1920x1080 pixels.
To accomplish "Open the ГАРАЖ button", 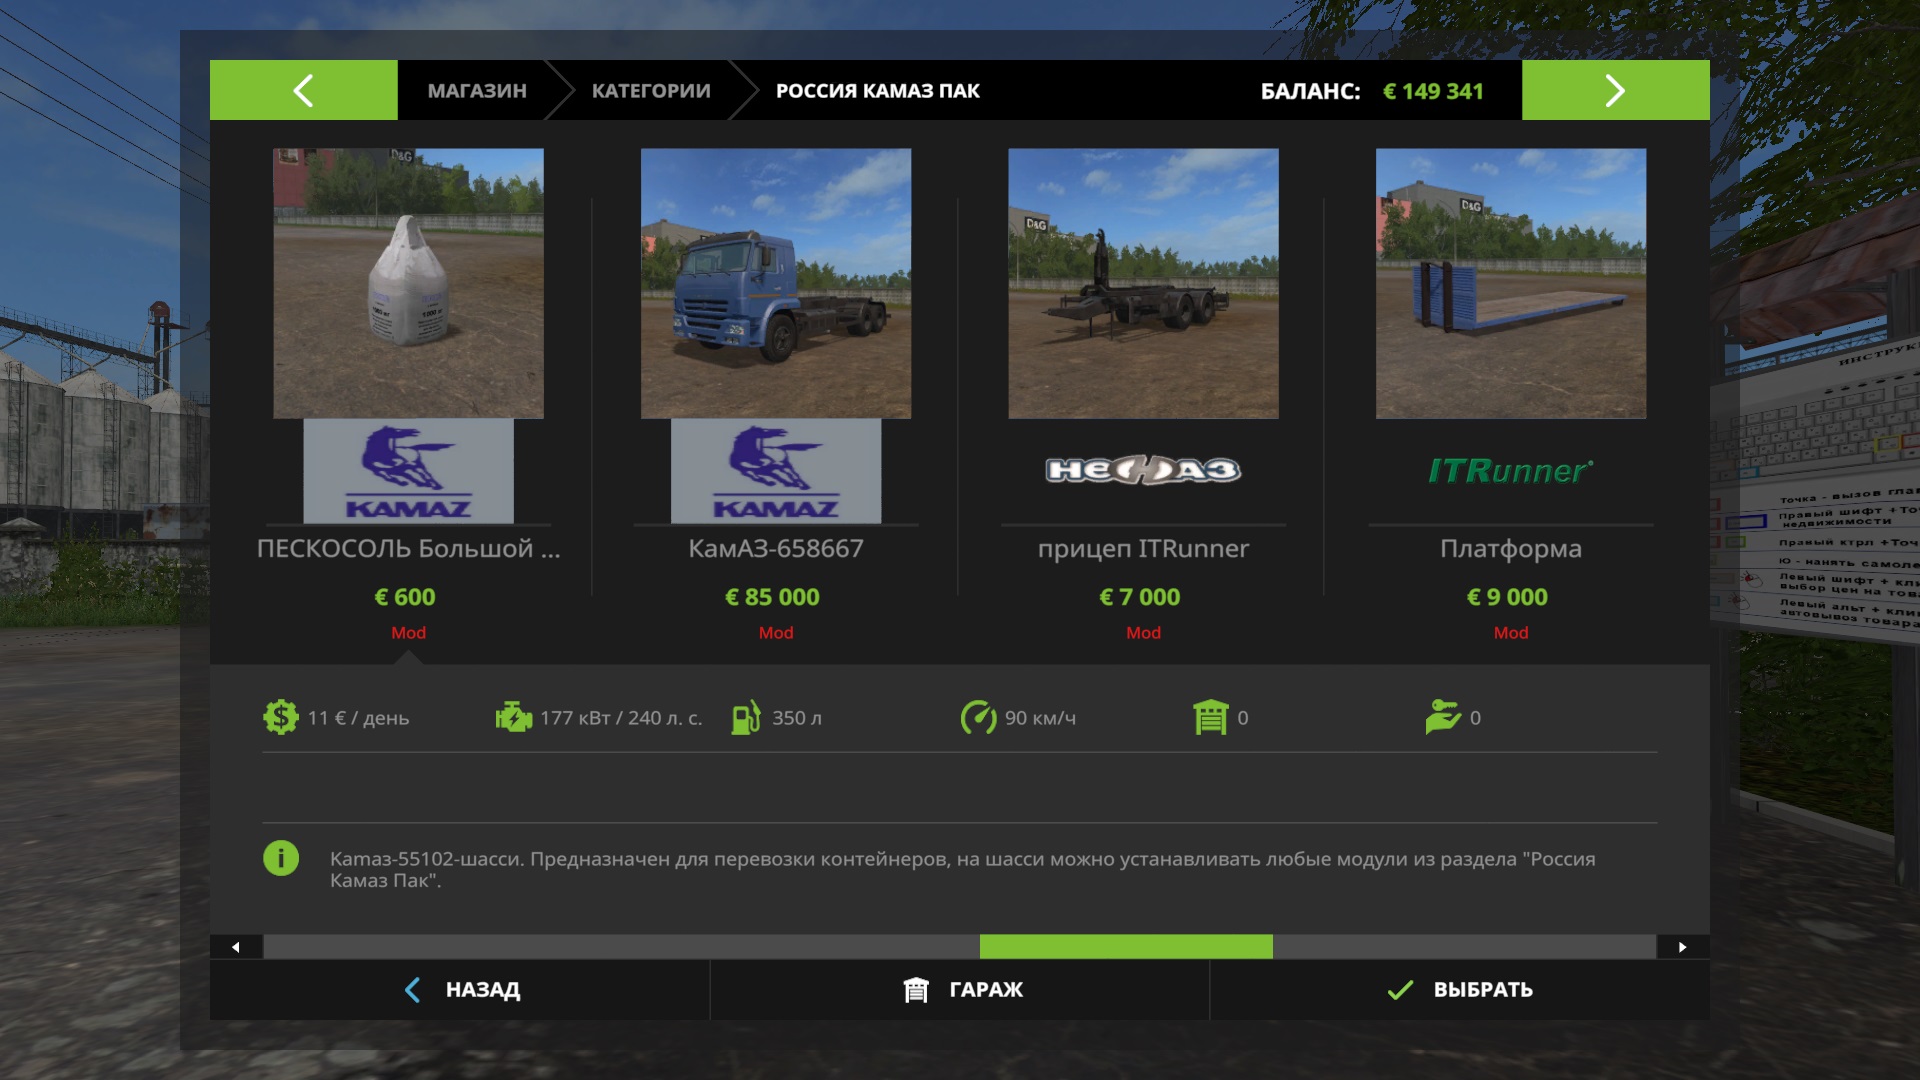I will coord(961,990).
